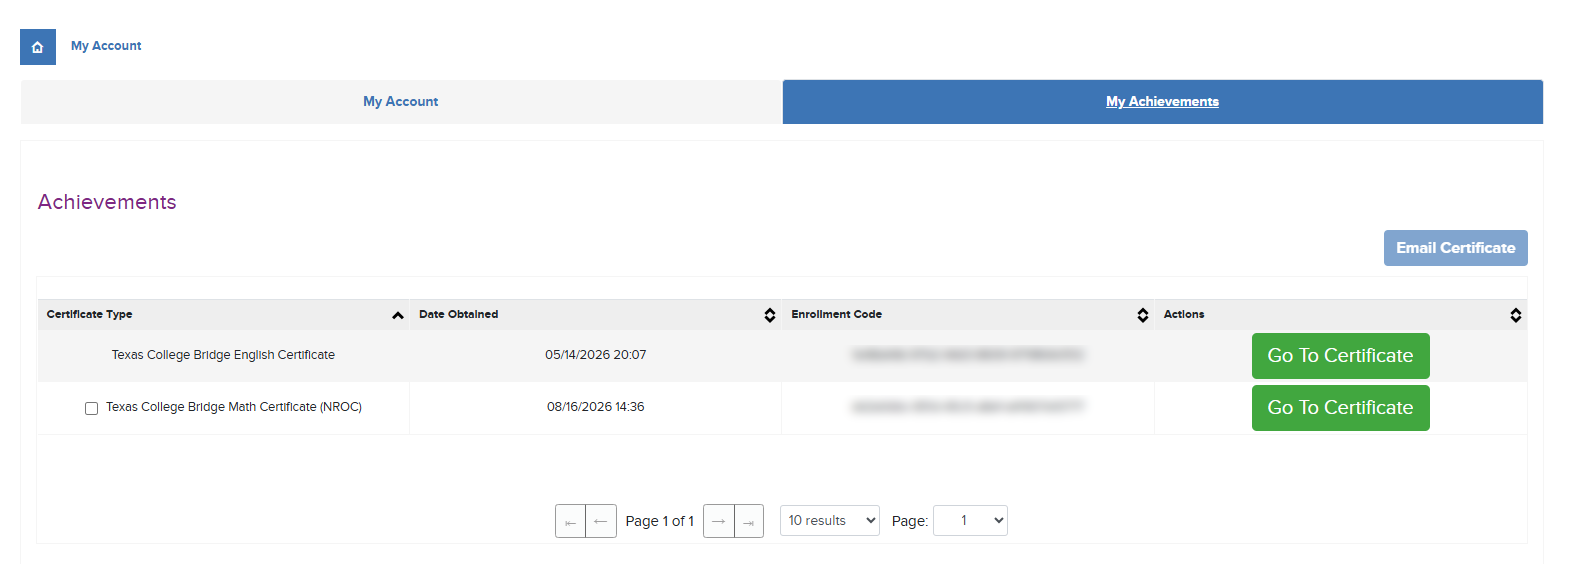The image size is (1586, 564).
Task: Click the Enrollment Code header text
Action: (x=836, y=315)
